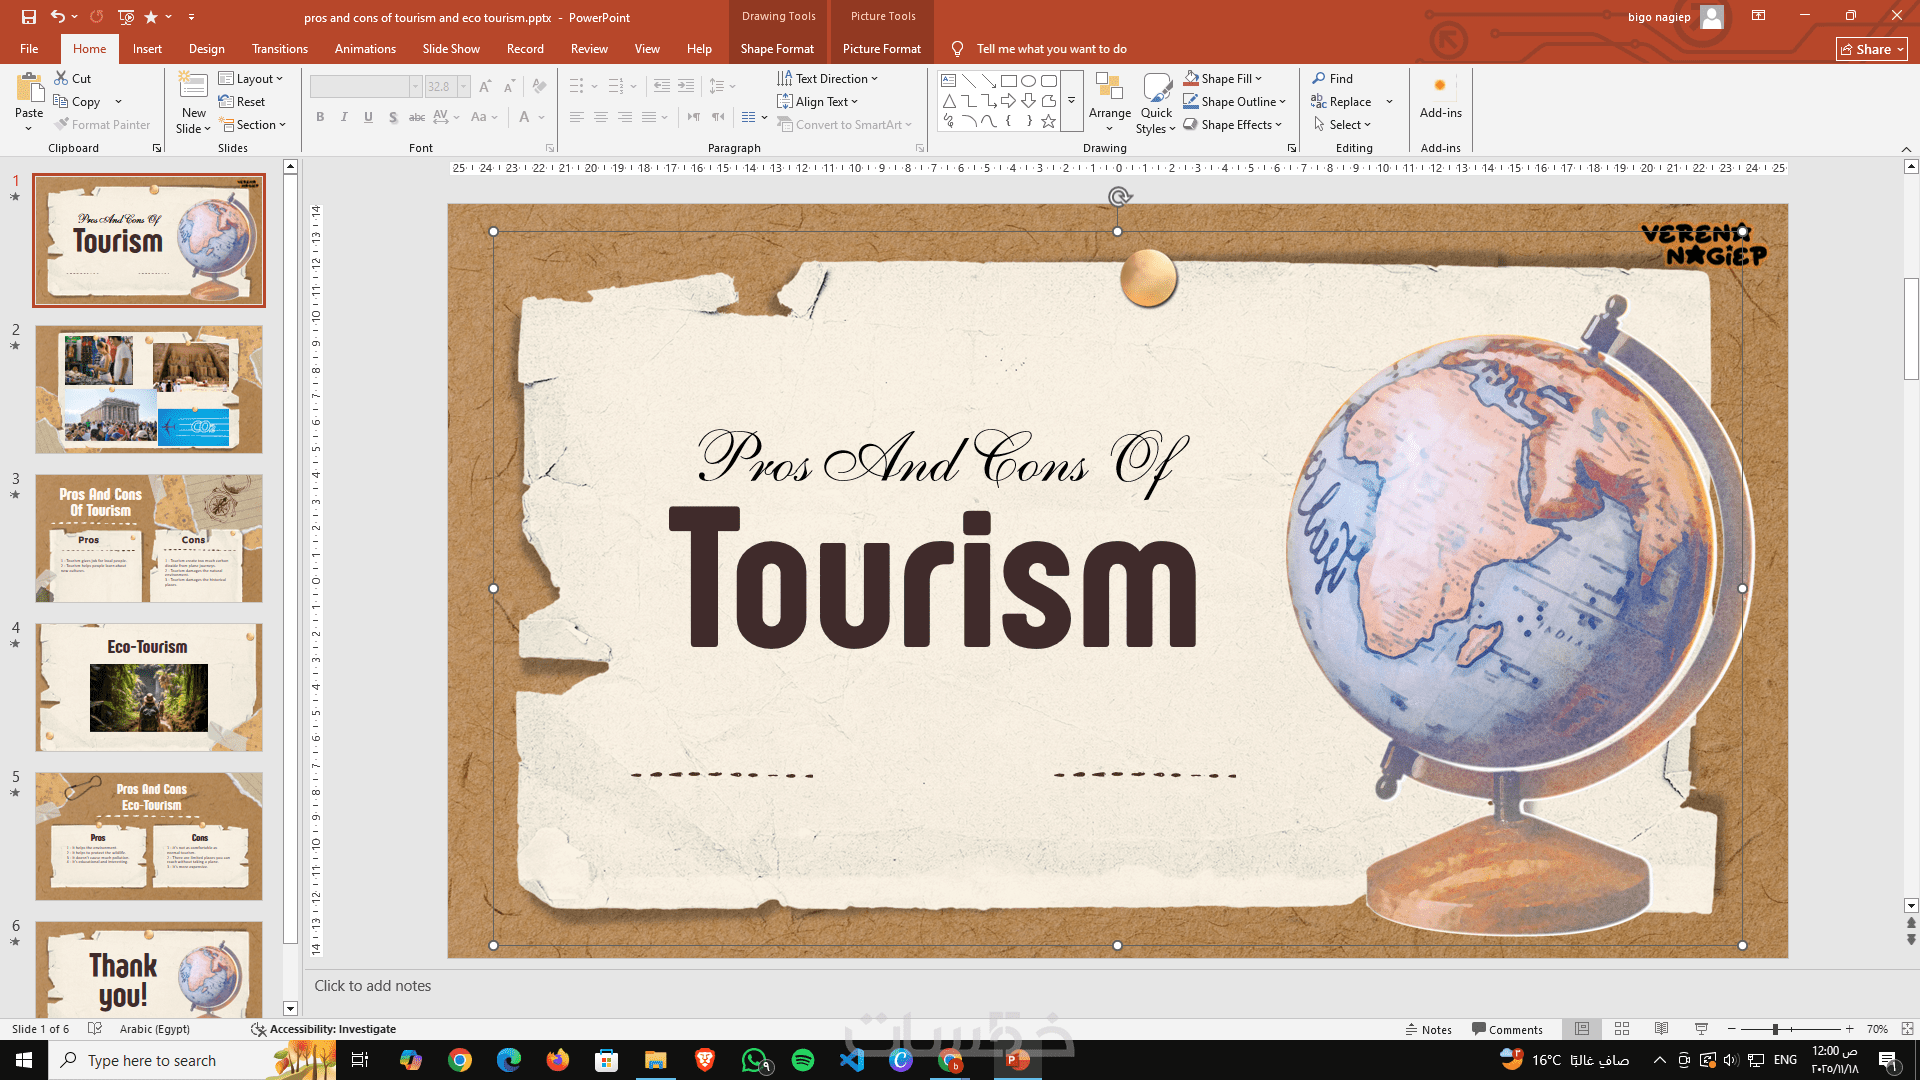Image resolution: width=1920 pixels, height=1080 pixels.
Task: Open the Layout dropdown
Action: coord(251,79)
